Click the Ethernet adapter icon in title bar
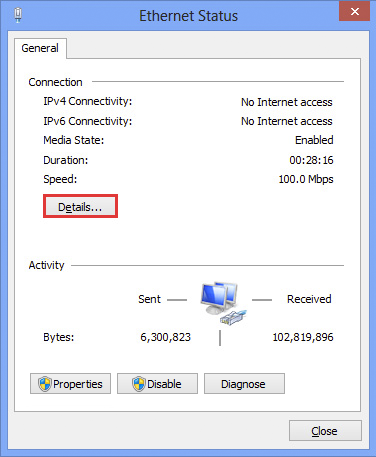This screenshot has width=376, height=457. coord(18,15)
